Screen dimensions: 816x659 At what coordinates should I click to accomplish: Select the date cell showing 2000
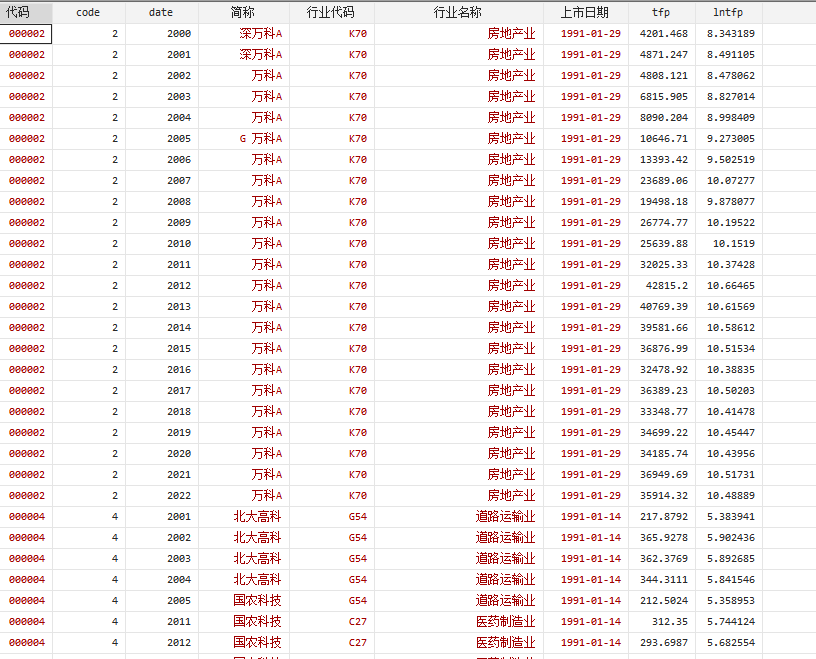[179, 34]
